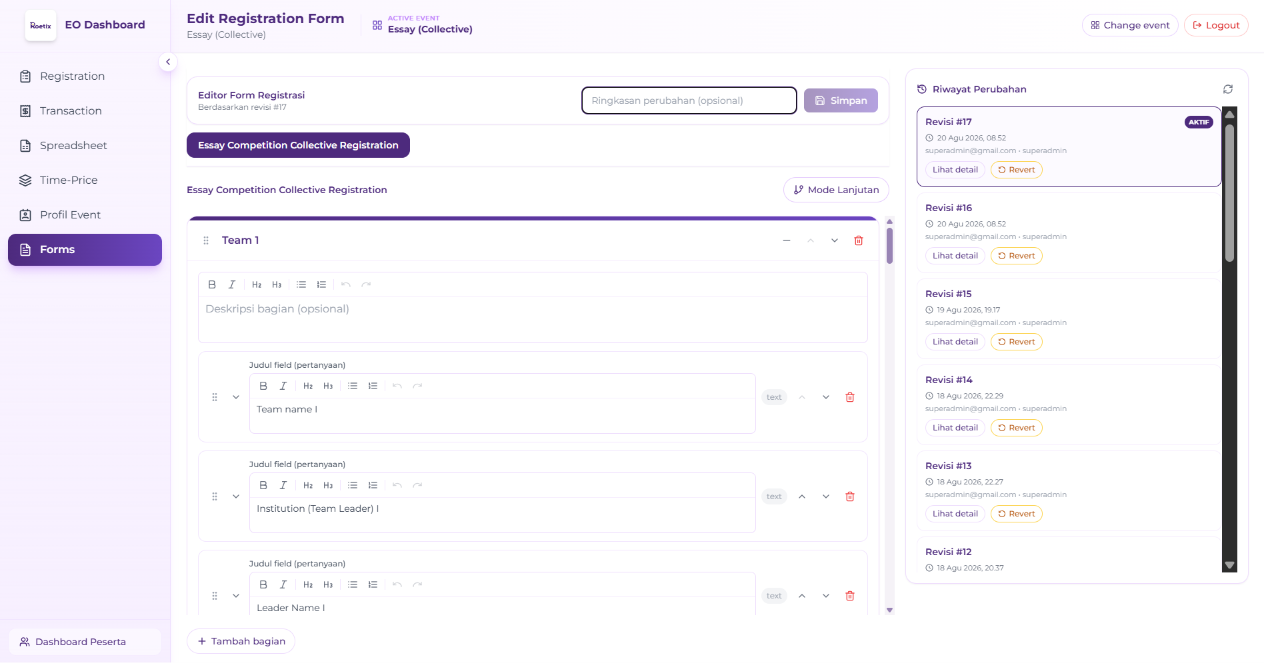Image resolution: width=1264 pixels, height=663 pixels.
Task: Move Team 1 section down with chevron
Action: coord(834,241)
